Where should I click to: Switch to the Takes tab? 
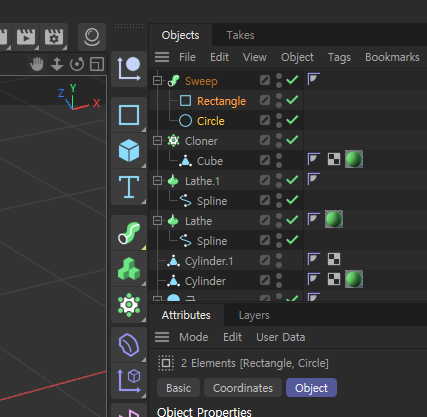pos(240,35)
